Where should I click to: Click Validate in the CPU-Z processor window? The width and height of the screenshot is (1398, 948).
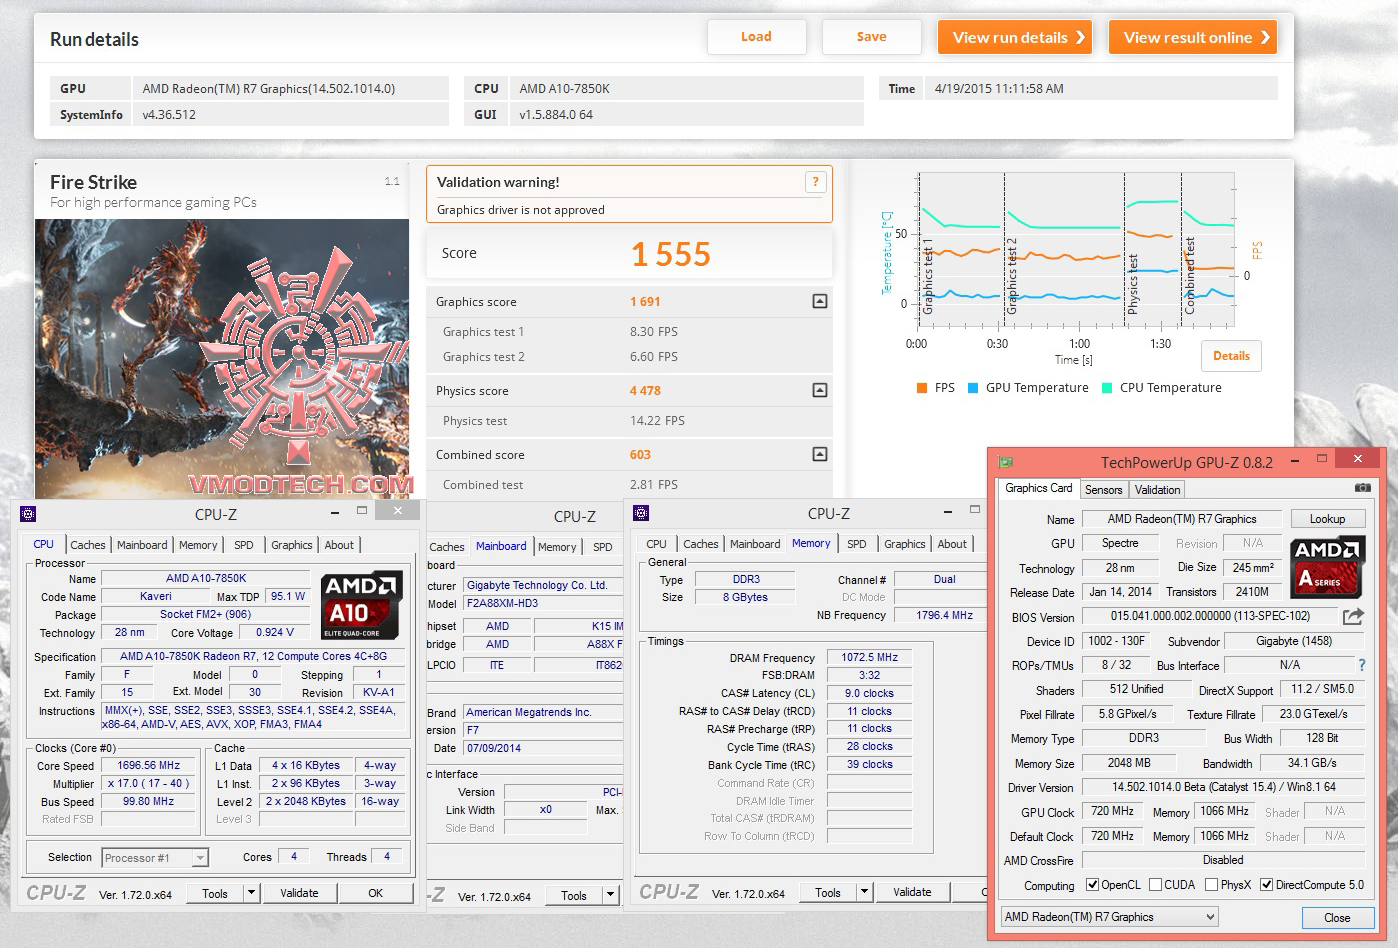[x=299, y=893]
